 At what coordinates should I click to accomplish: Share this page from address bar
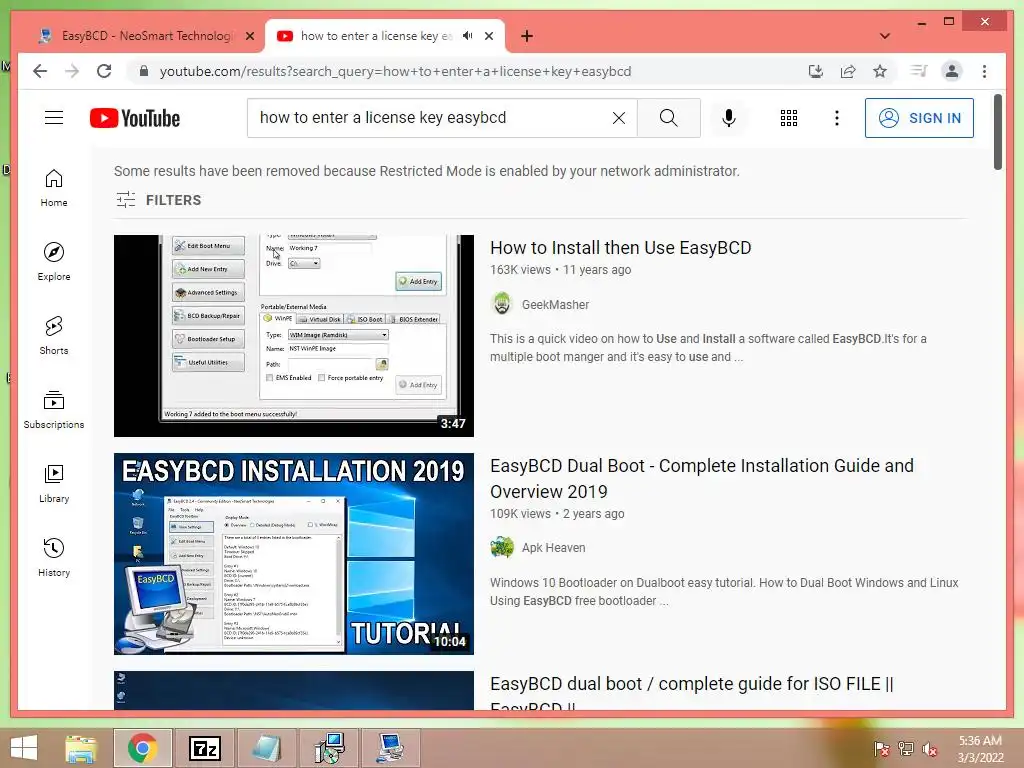pyautogui.click(x=848, y=71)
